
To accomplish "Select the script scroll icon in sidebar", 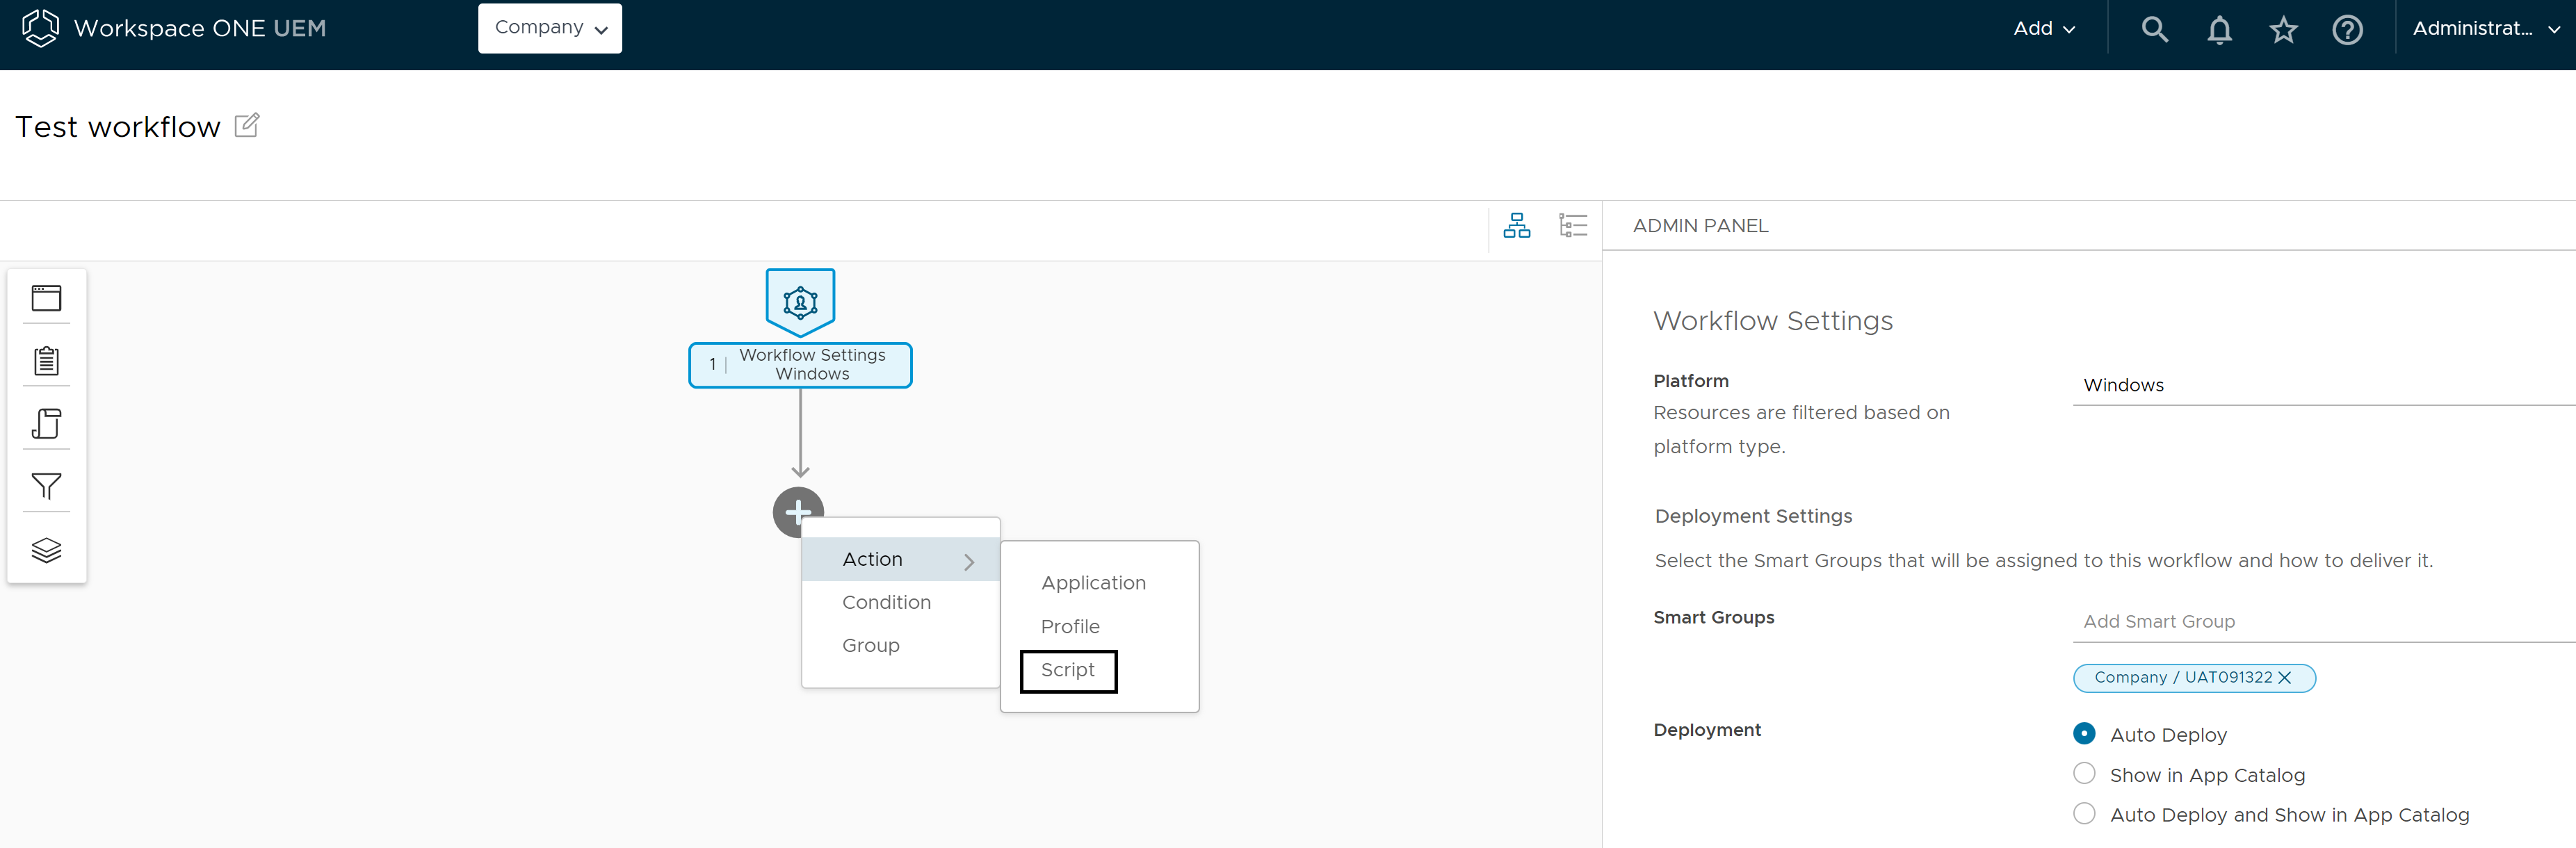I will pos(46,423).
